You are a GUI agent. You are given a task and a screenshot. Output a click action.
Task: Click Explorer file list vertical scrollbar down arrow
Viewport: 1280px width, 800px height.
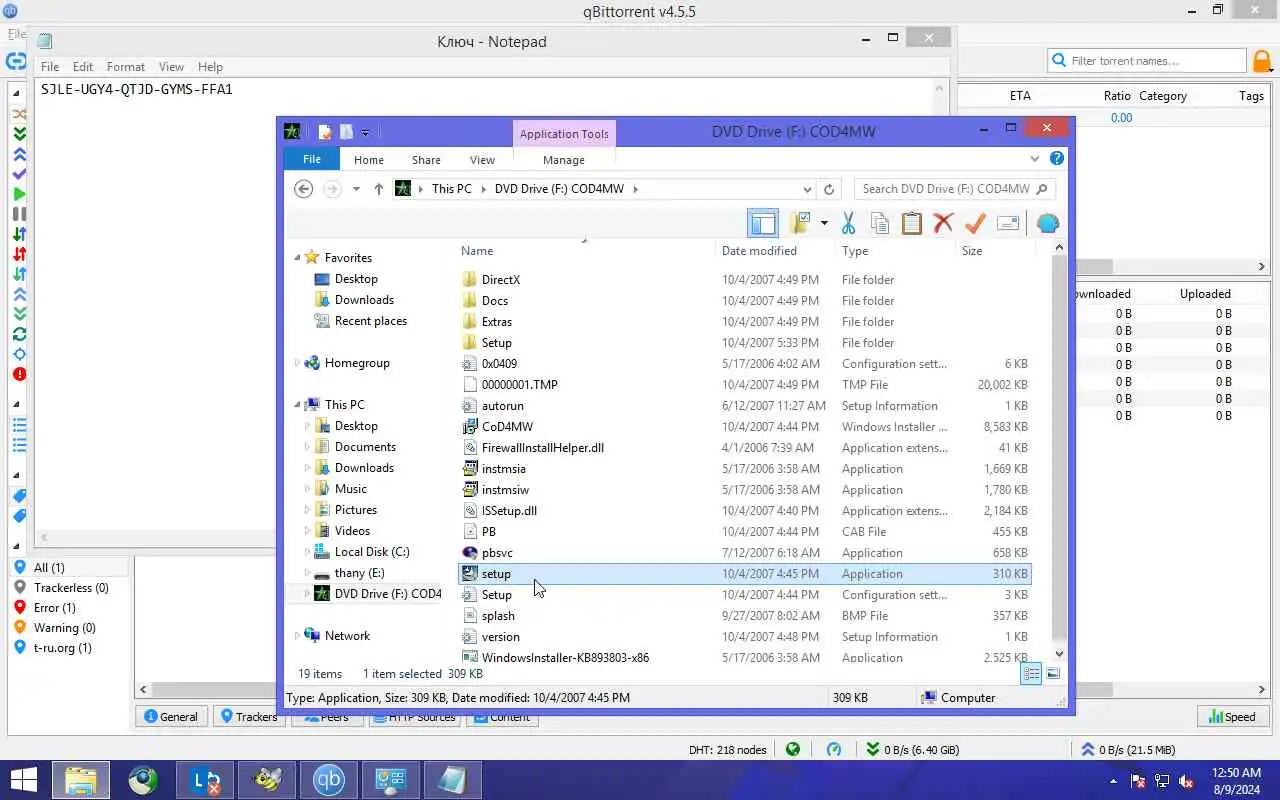click(x=1059, y=654)
